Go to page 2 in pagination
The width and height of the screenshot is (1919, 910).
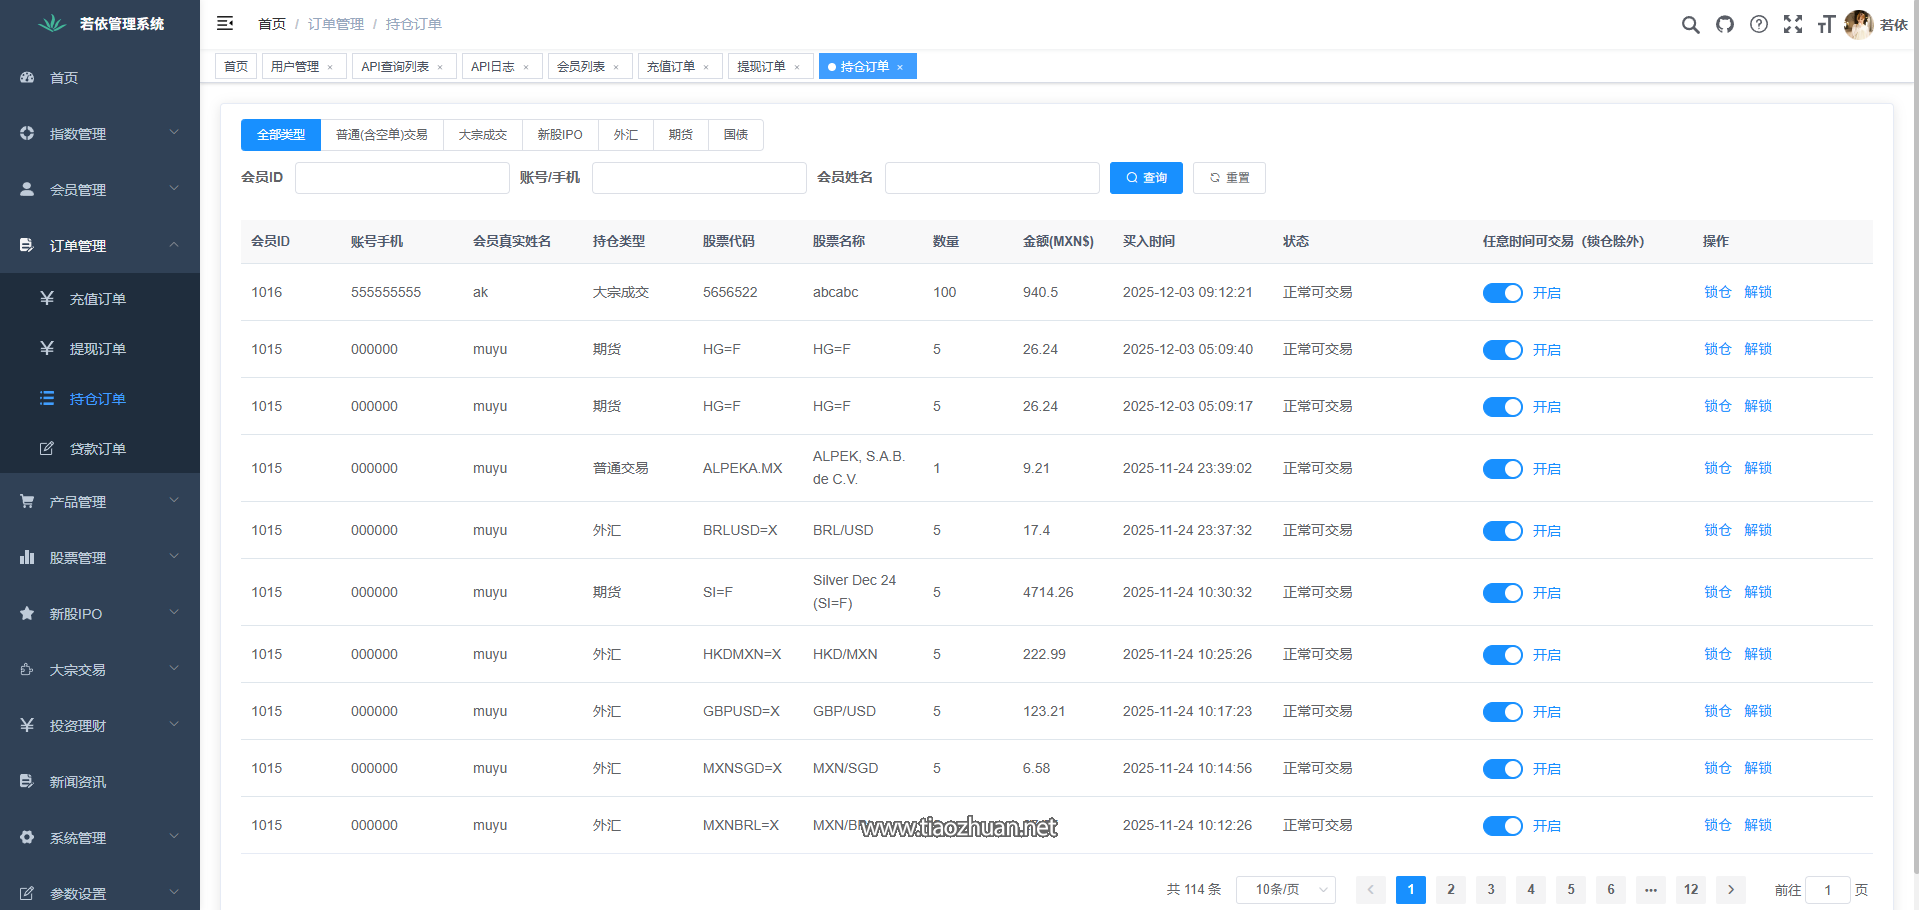pyautogui.click(x=1450, y=890)
